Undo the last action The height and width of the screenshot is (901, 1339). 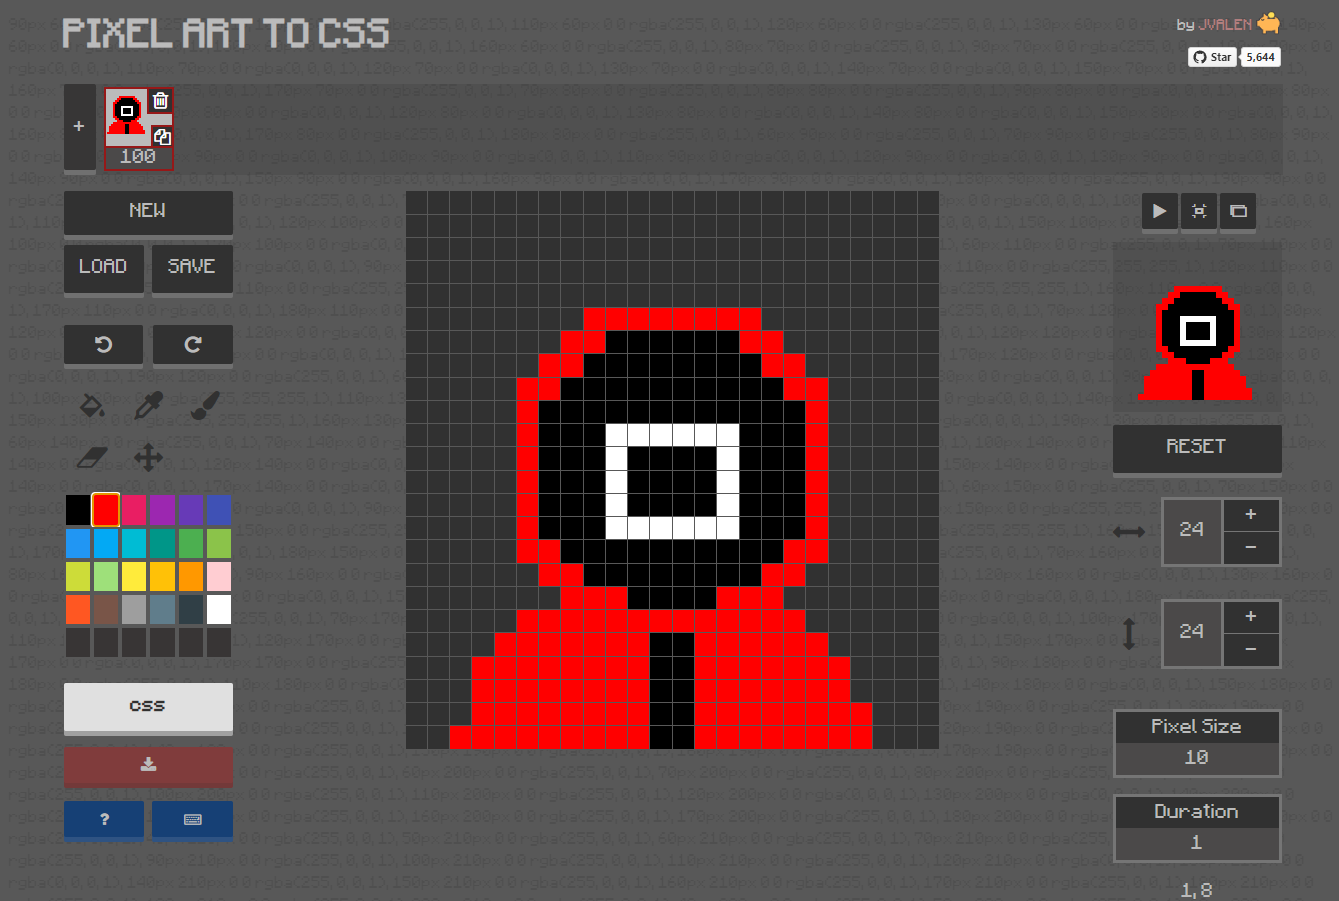[103, 345]
